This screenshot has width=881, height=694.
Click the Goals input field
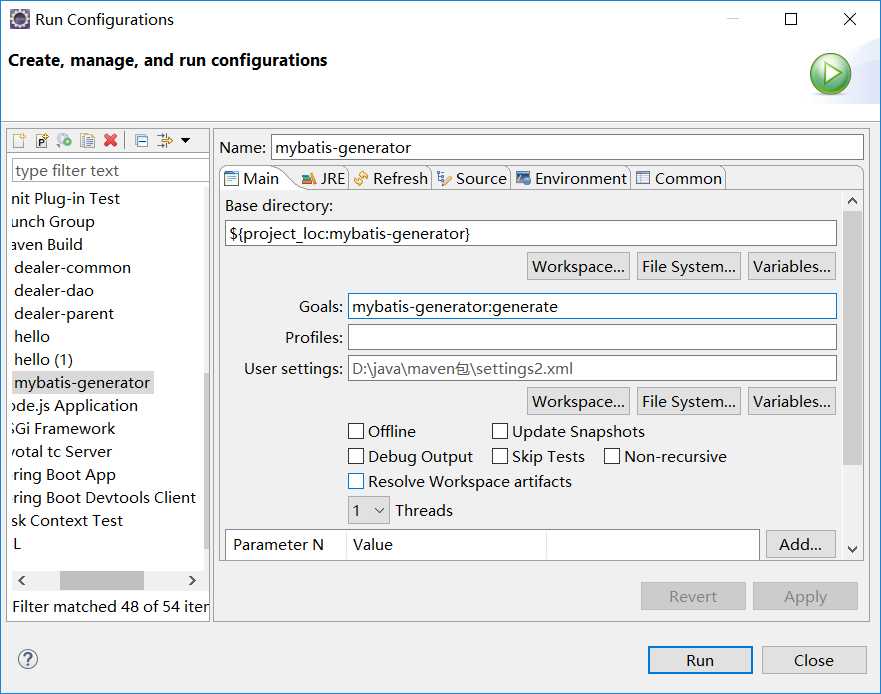click(592, 306)
